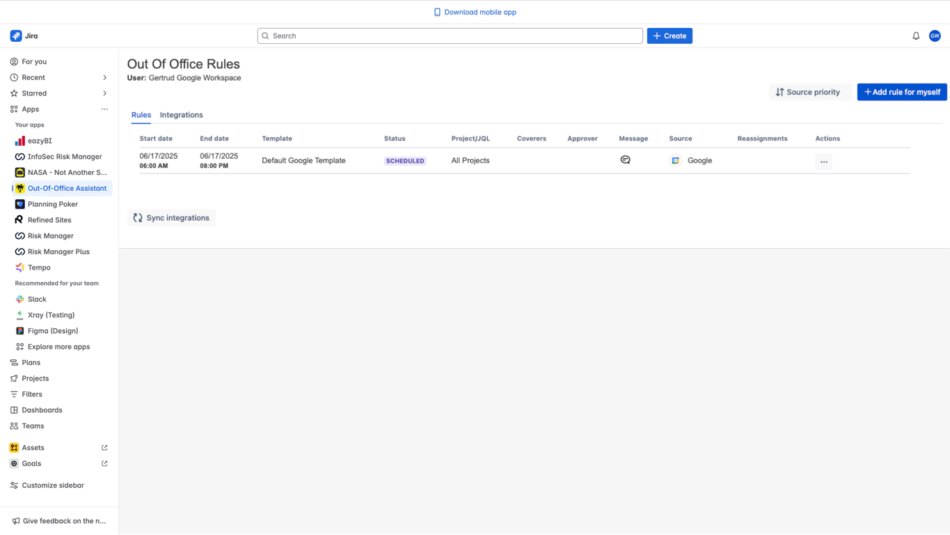Click the message bubble icon in rule row
The height and width of the screenshot is (535, 950).
625,160
